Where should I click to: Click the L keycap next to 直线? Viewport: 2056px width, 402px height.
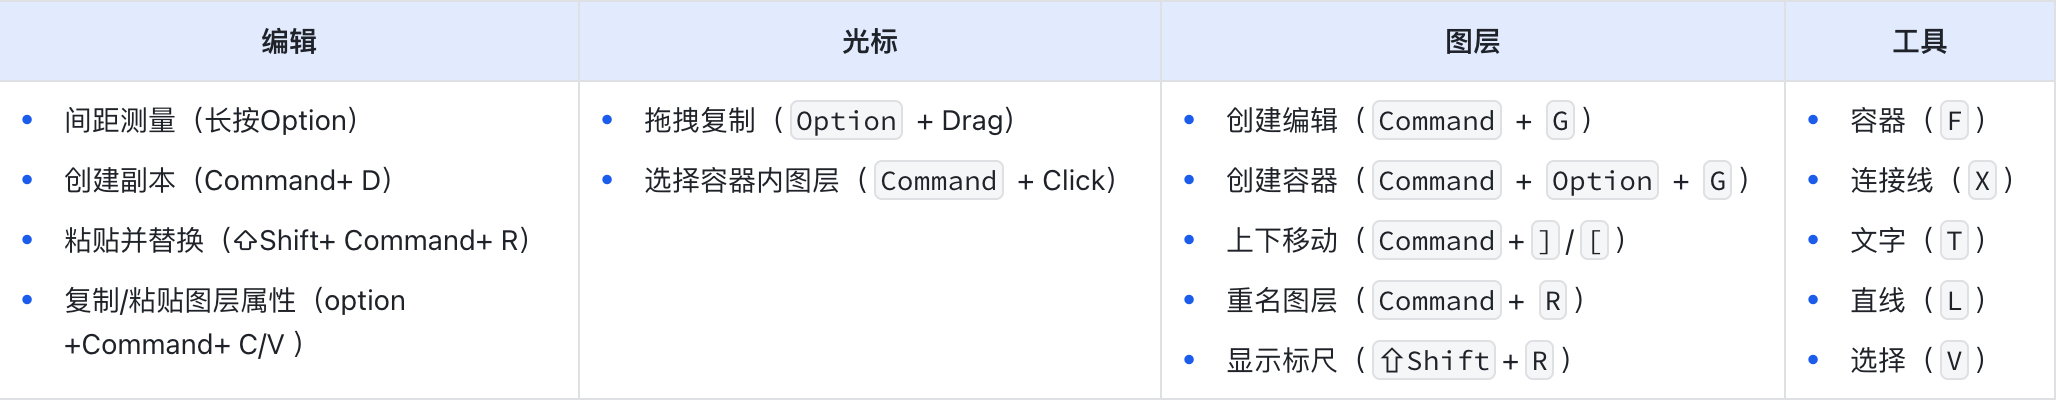coord(1953,301)
